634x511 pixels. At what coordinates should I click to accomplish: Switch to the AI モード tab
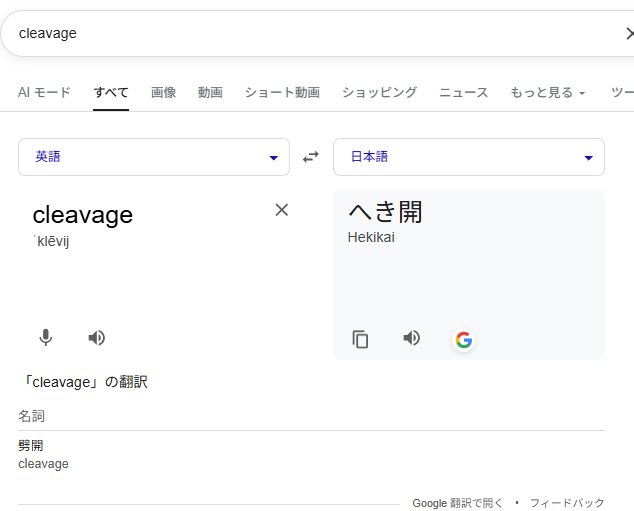[44, 93]
